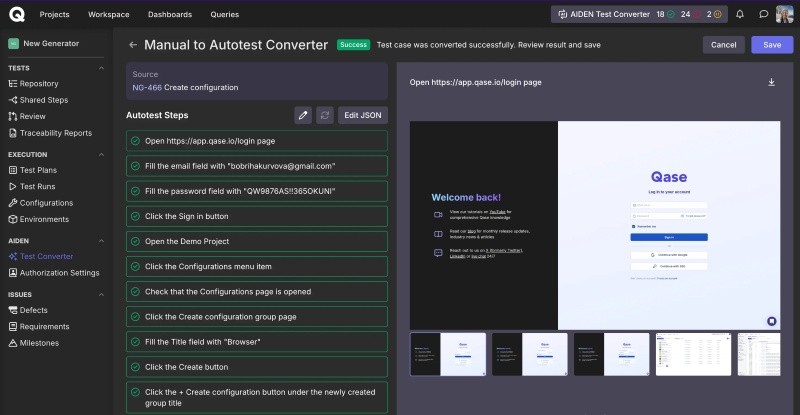Open the notifications bell
This screenshot has width=800, height=415.
740,14
